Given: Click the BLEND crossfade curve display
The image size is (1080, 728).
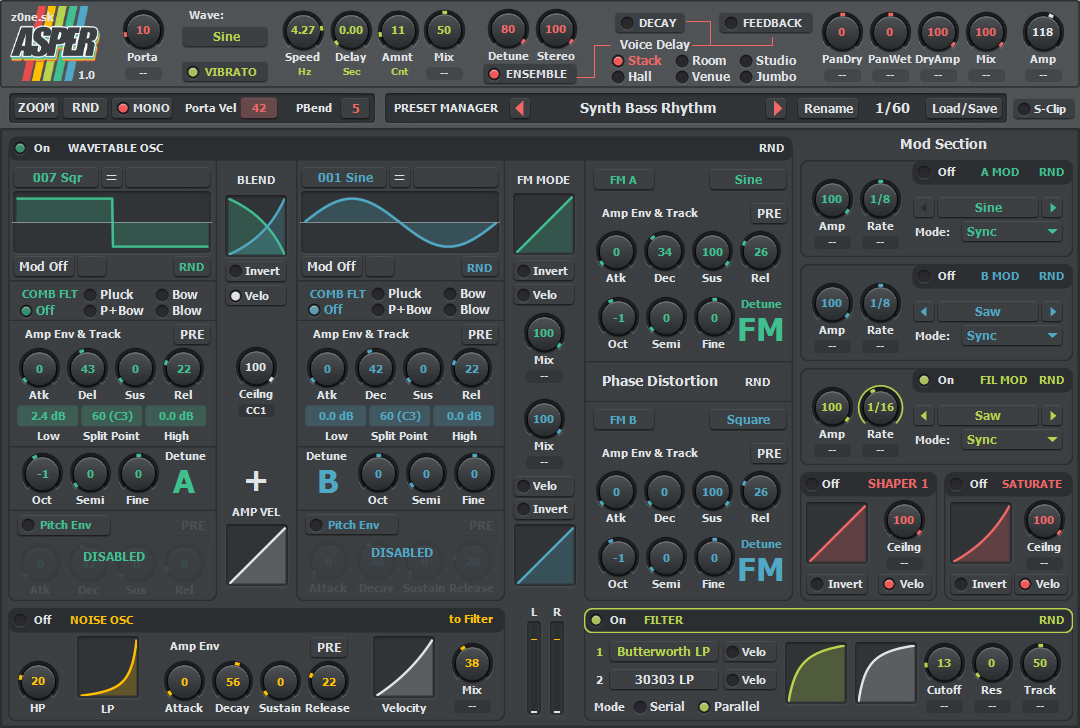Looking at the screenshot, I should click(256, 226).
